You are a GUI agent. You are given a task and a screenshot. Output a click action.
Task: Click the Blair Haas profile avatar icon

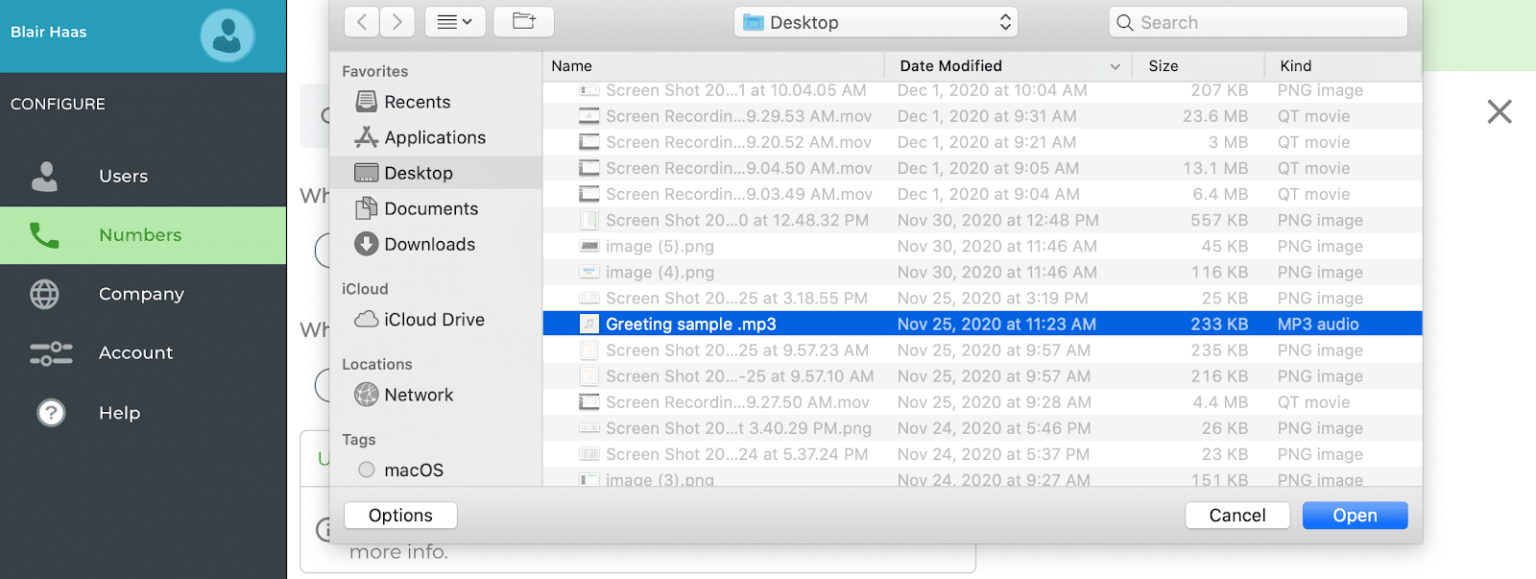click(227, 35)
